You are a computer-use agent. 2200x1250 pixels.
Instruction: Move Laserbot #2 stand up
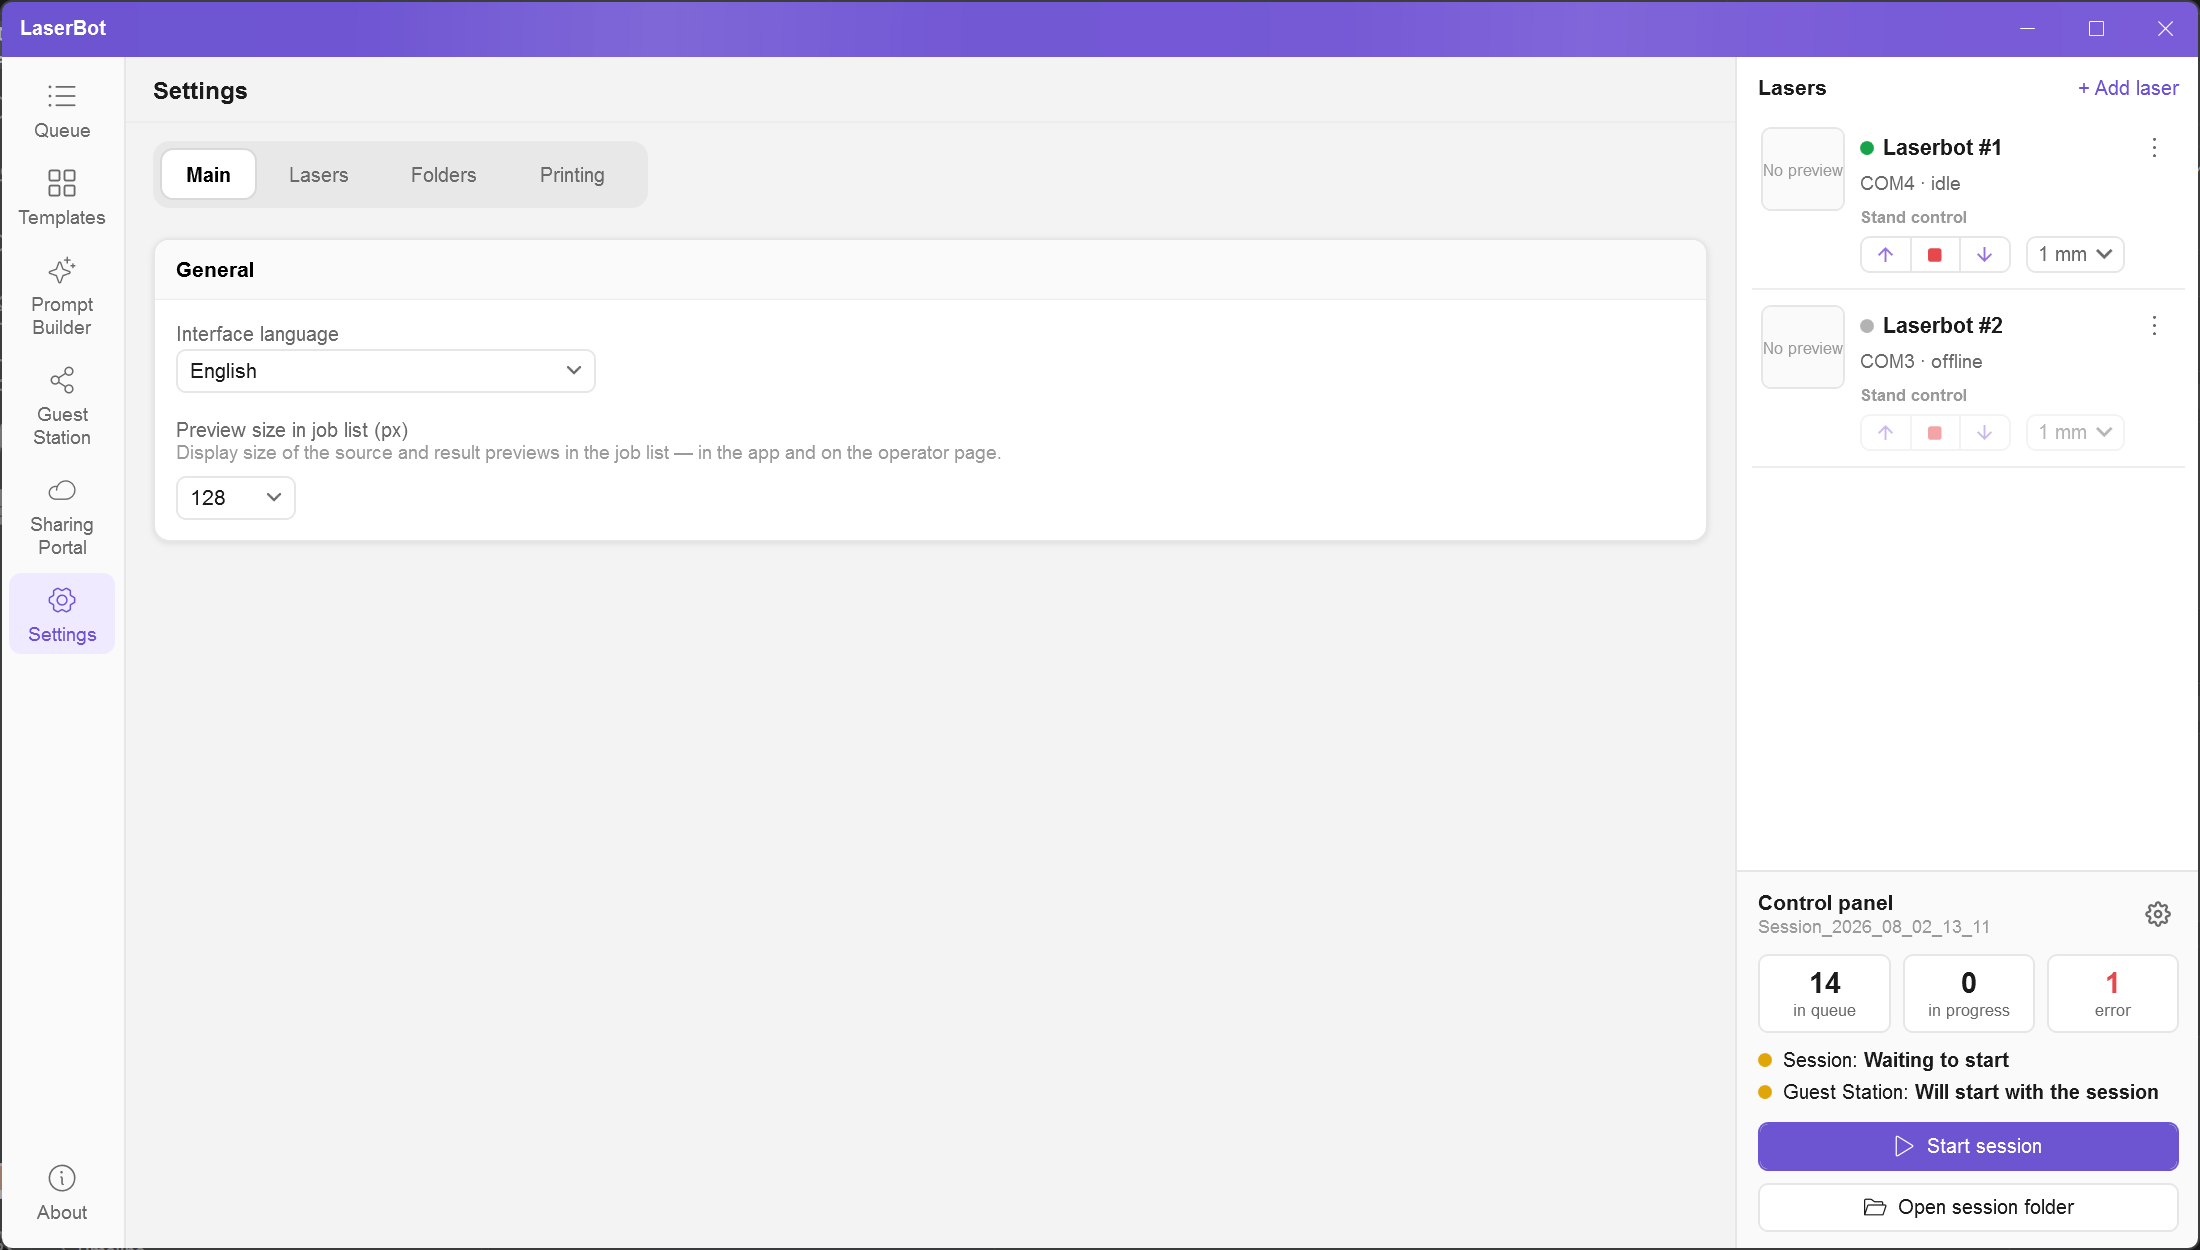pos(1886,432)
